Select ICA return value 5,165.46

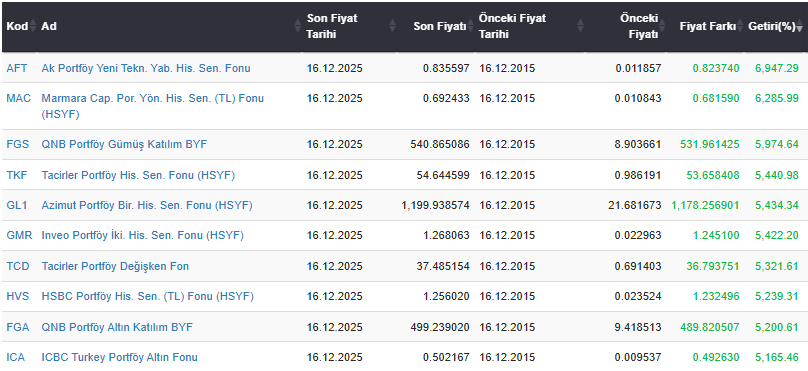tap(777, 357)
